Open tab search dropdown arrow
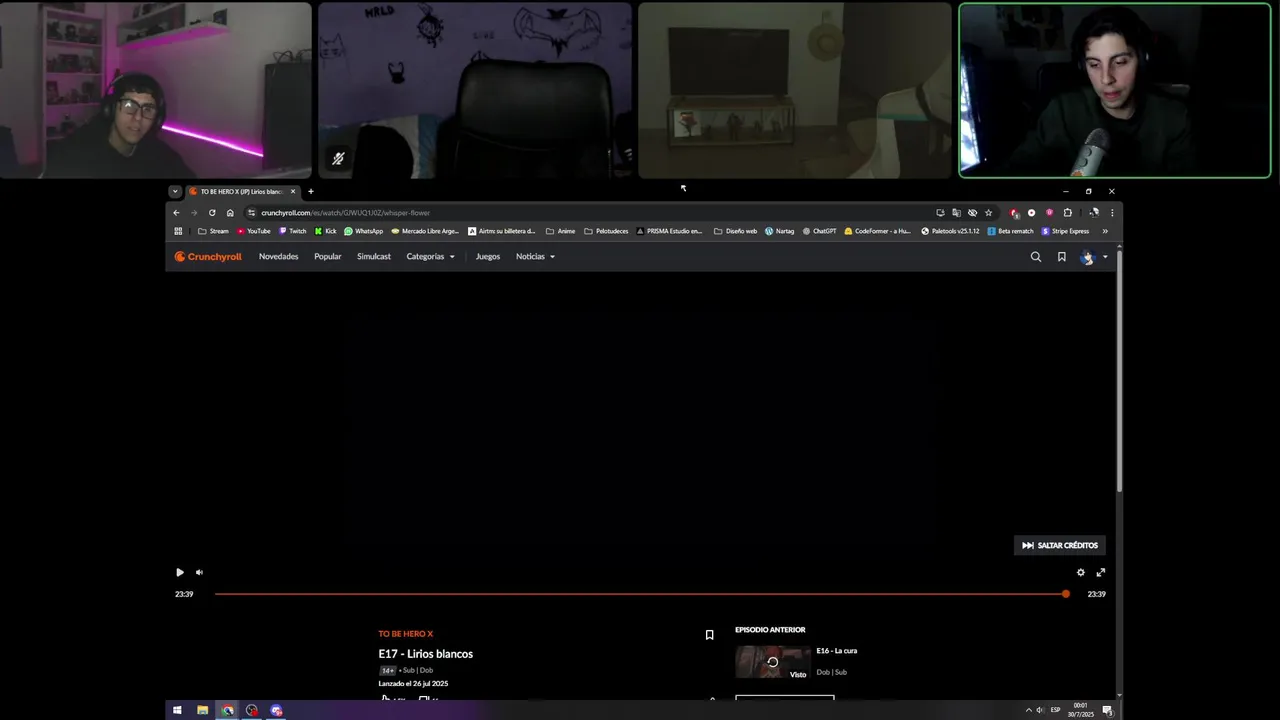This screenshot has width=1280, height=720. 175,191
